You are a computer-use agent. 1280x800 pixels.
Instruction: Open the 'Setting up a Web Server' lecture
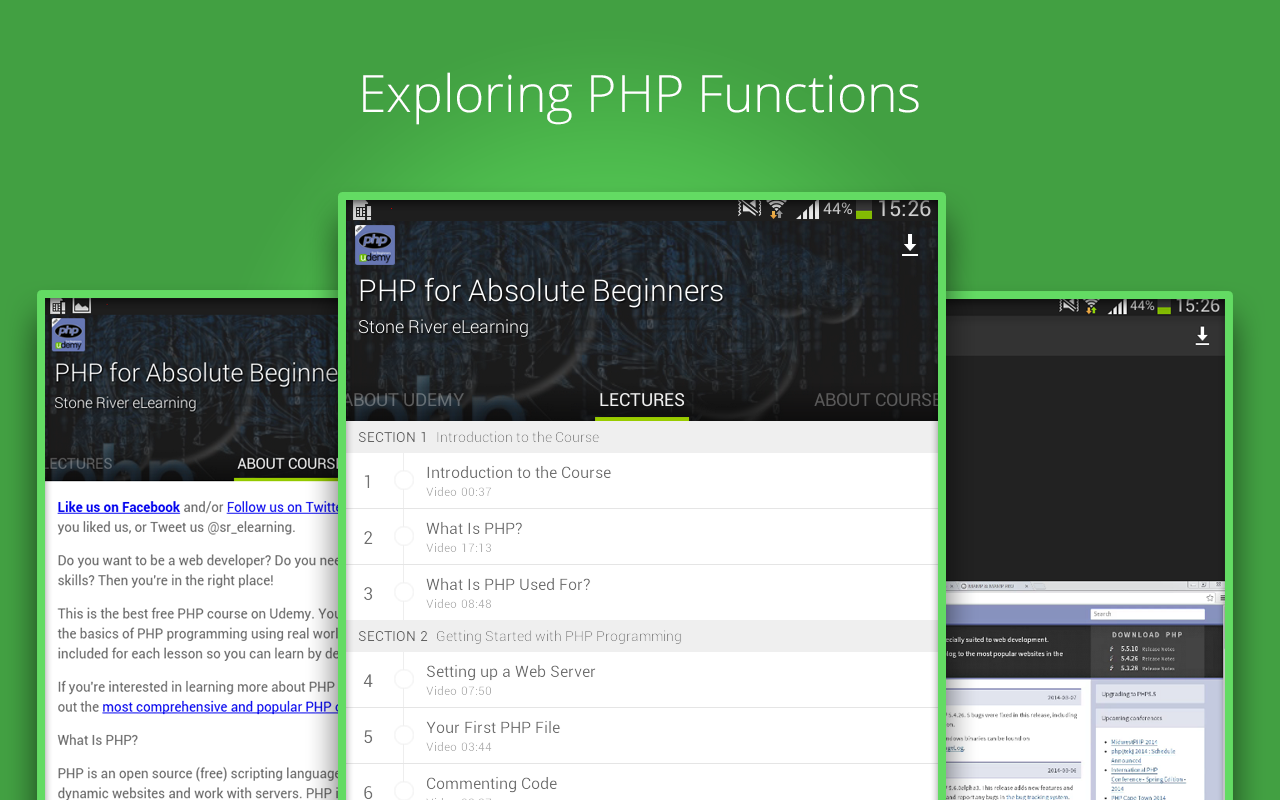tap(642, 680)
